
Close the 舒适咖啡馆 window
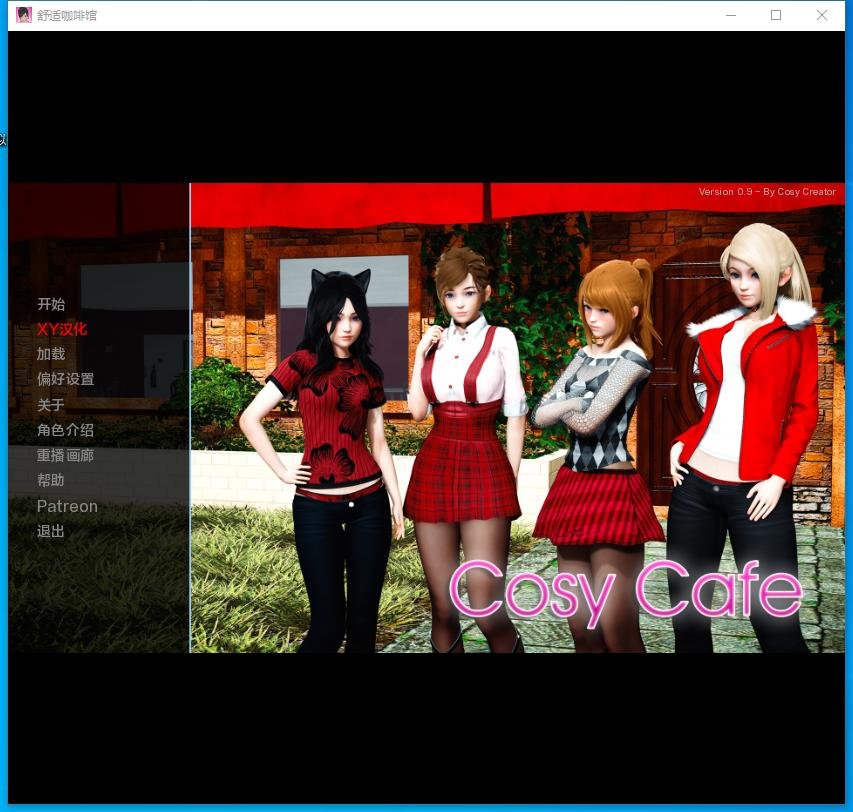(822, 15)
